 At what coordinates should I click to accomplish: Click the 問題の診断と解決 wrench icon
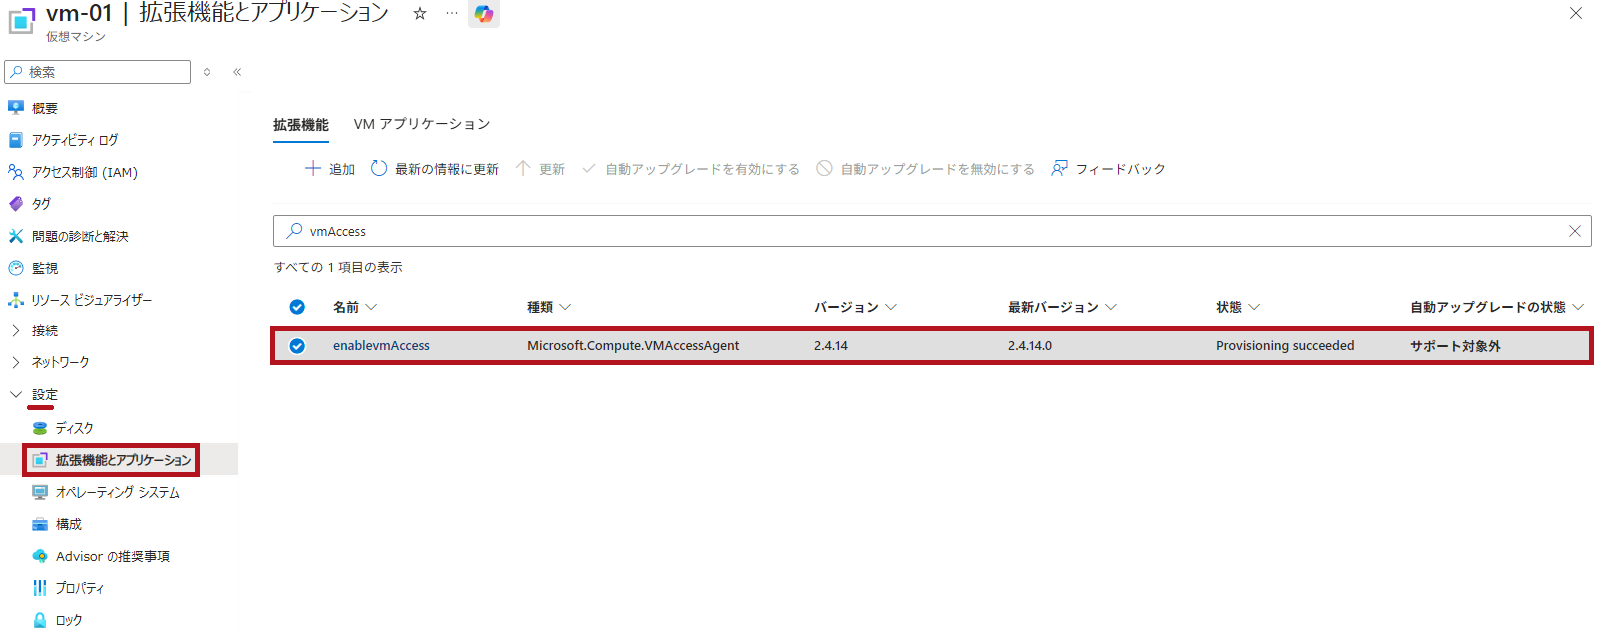[x=15, y=236]
